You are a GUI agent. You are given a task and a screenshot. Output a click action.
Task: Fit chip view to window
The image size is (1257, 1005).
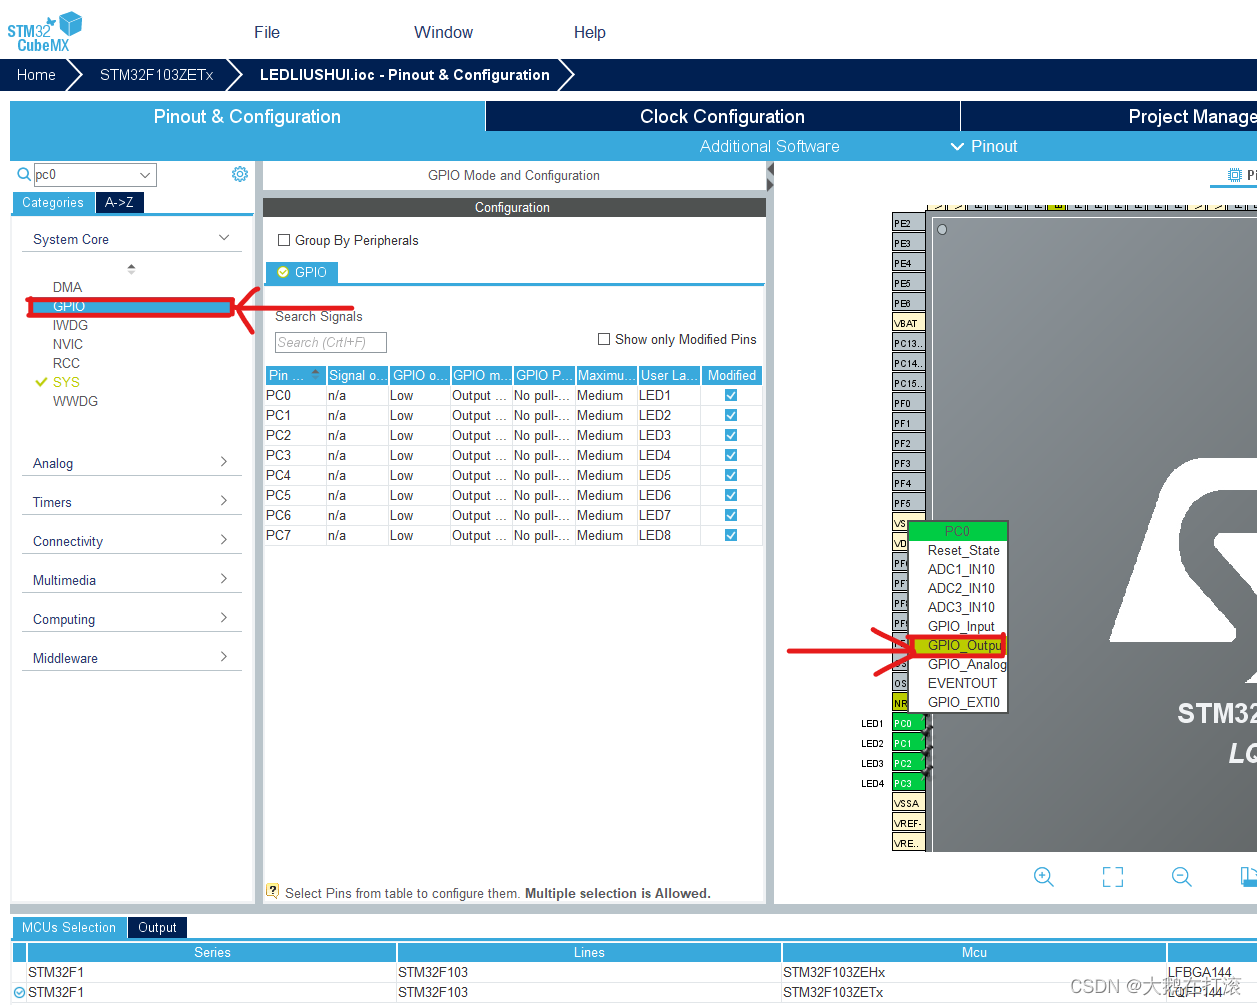[x=1113, y=877]
